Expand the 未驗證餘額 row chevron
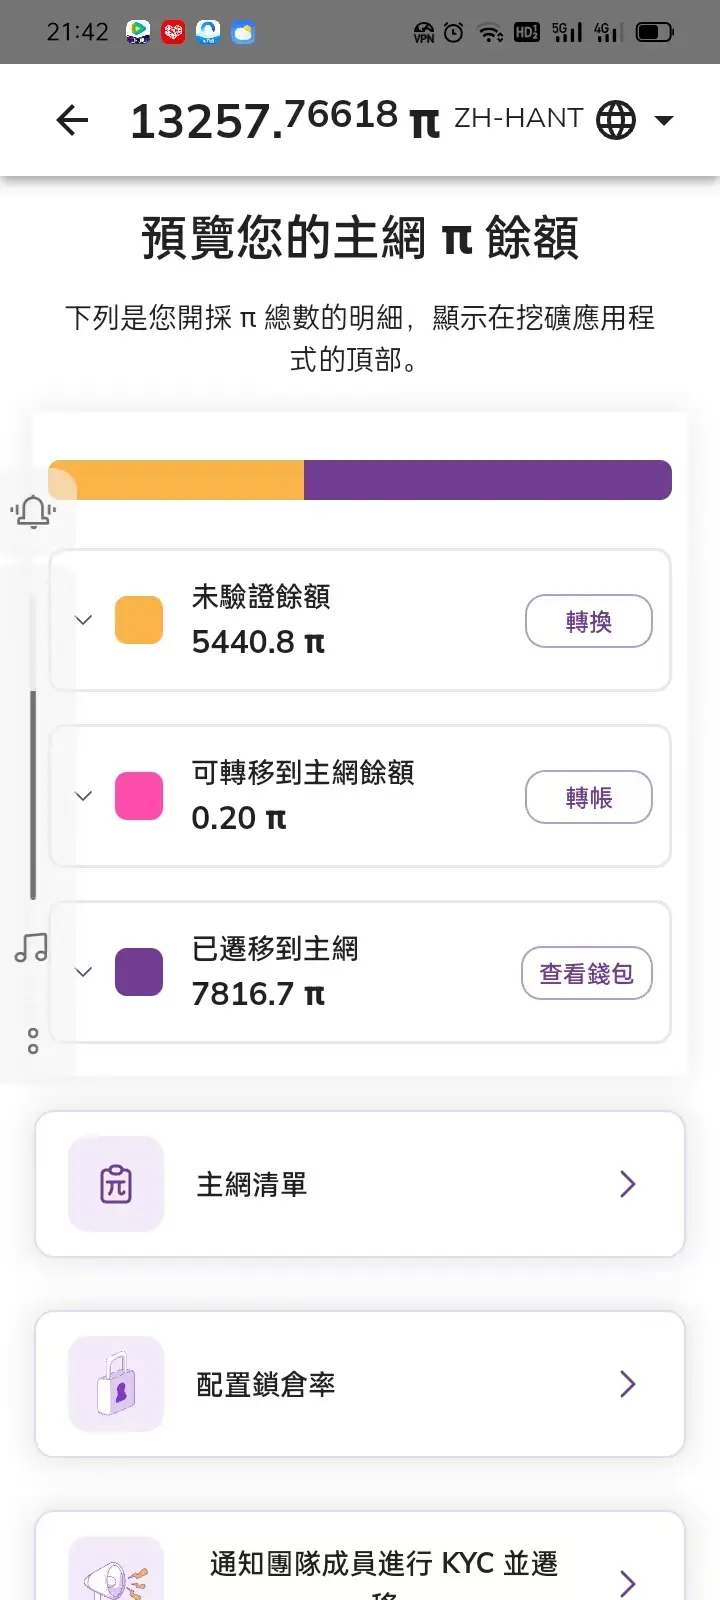 [x=84, y=620]
